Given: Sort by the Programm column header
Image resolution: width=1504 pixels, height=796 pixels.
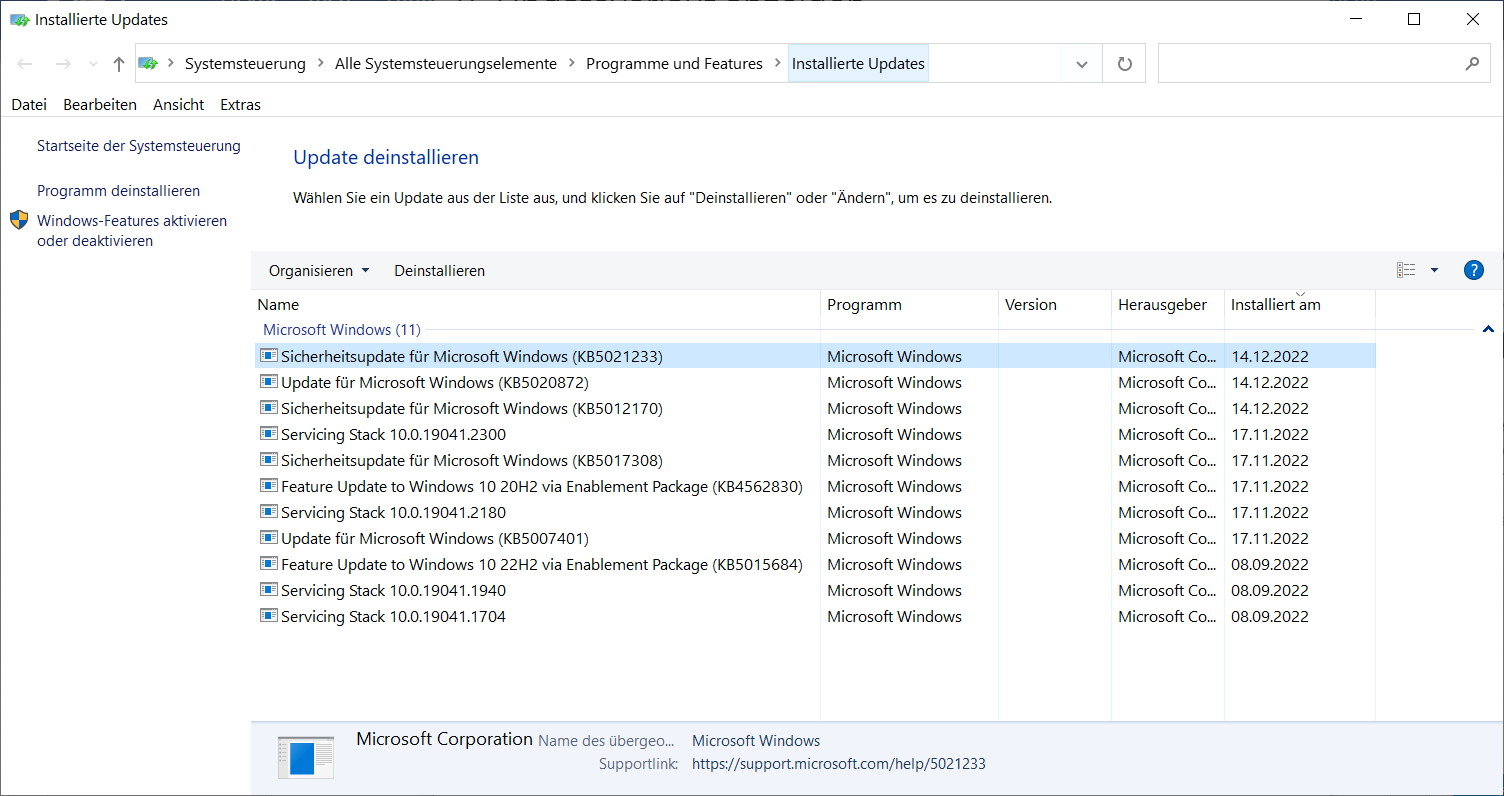Looking at the screenshot, I should click(x=910, y=305).
